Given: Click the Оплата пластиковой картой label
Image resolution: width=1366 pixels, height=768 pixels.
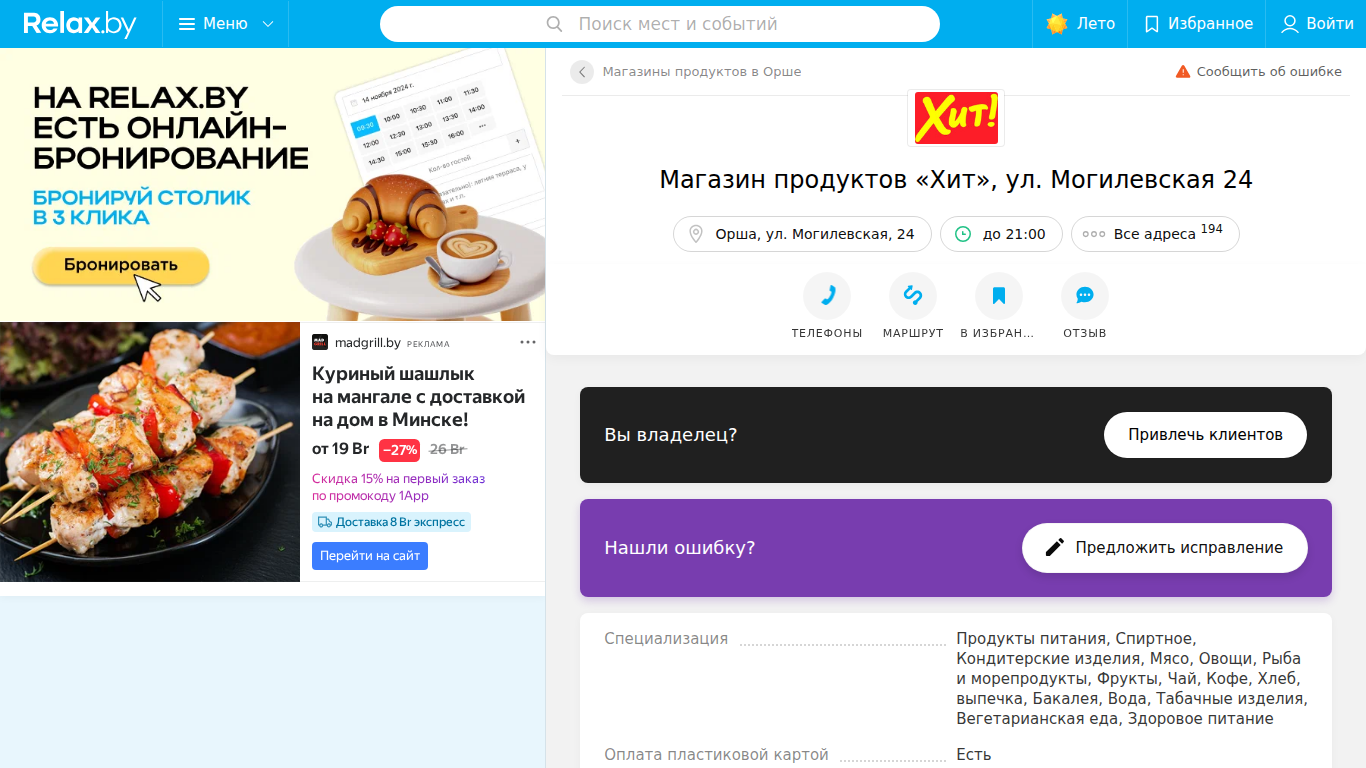Looking at the screenshot, I should (x=716, y=755).
